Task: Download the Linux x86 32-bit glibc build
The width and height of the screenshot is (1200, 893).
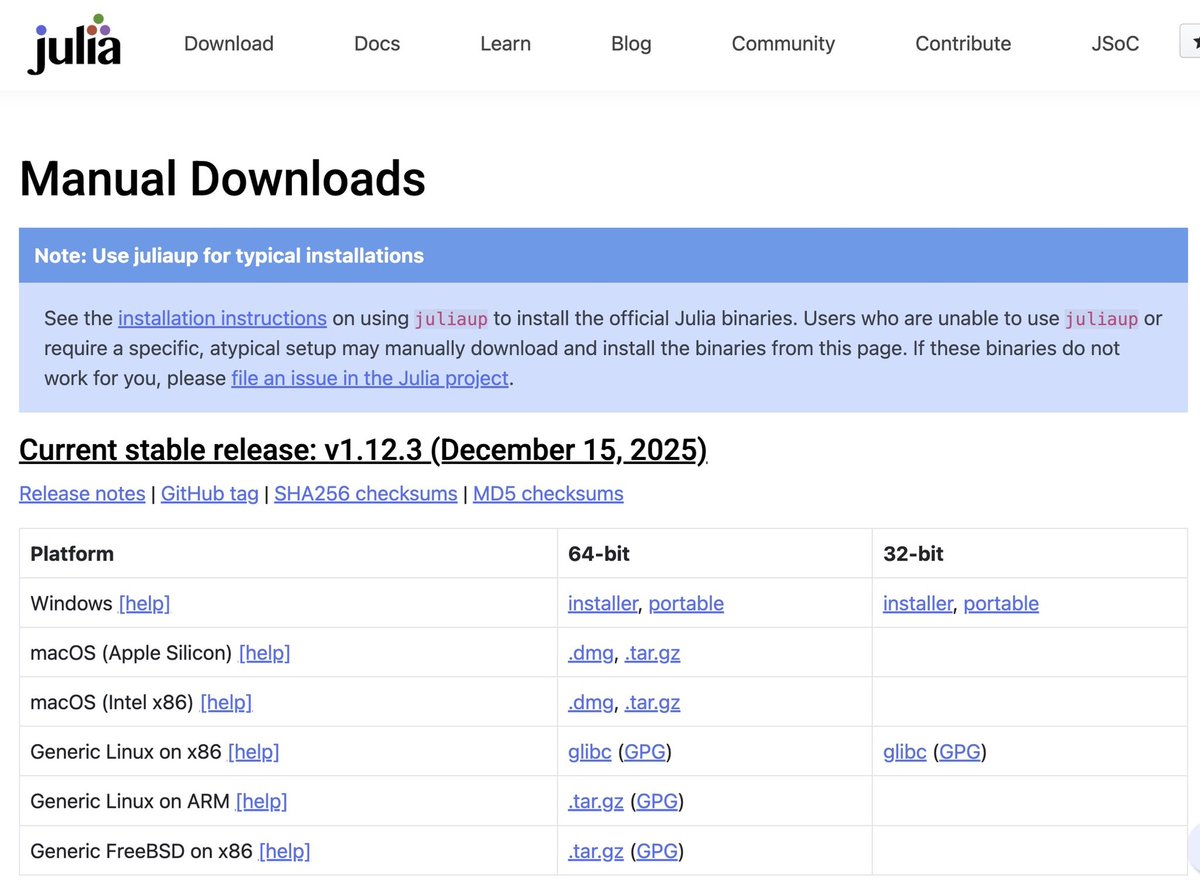Action: 905,752
